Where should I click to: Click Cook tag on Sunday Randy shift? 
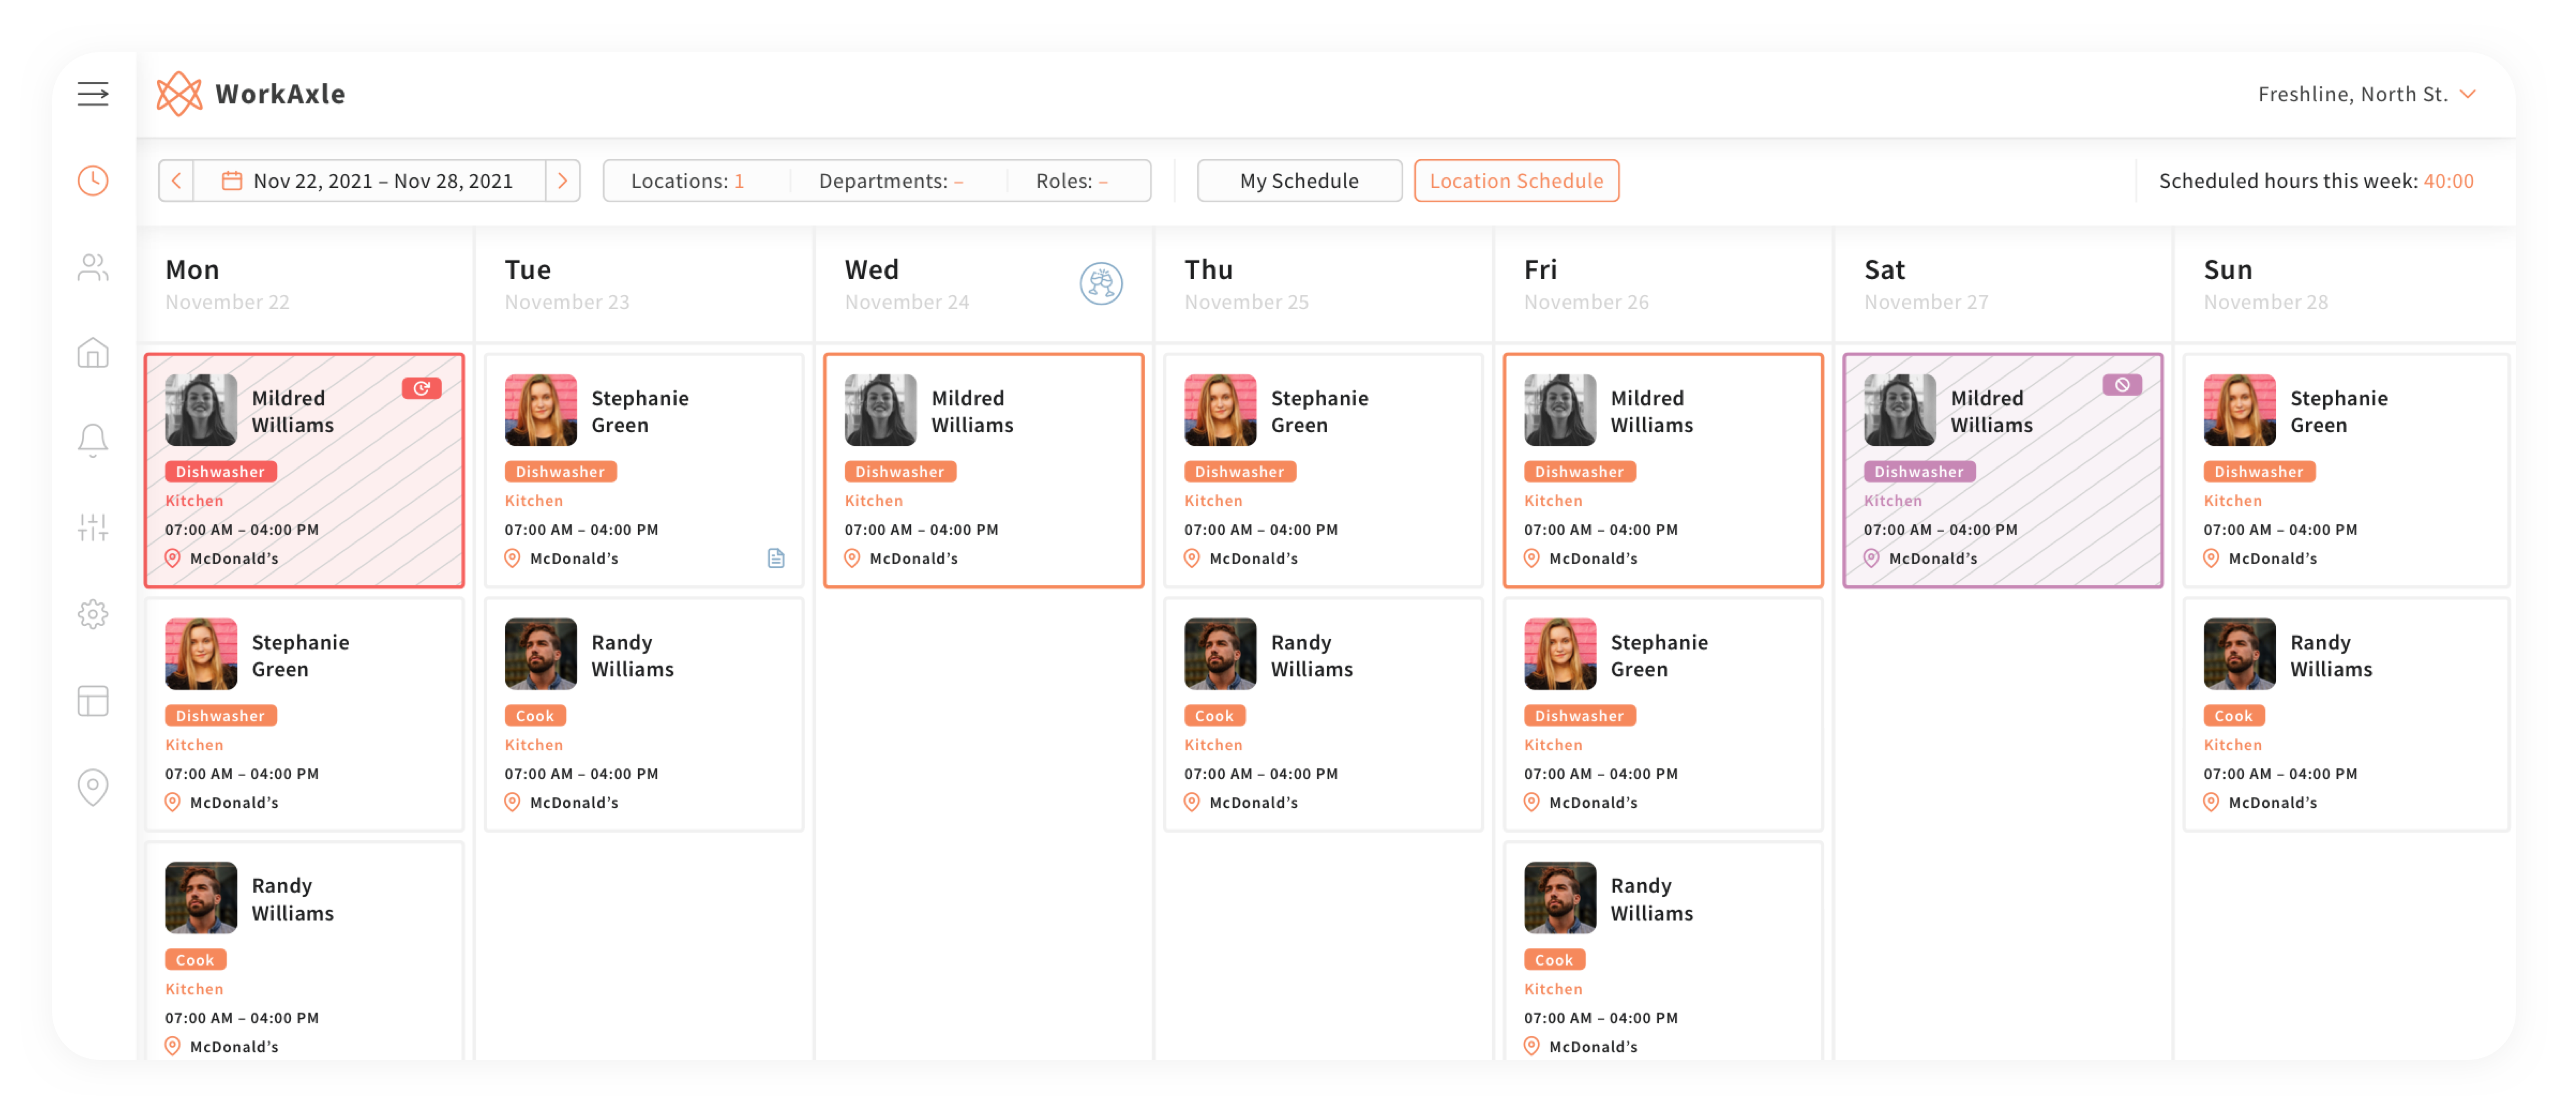2233,716
